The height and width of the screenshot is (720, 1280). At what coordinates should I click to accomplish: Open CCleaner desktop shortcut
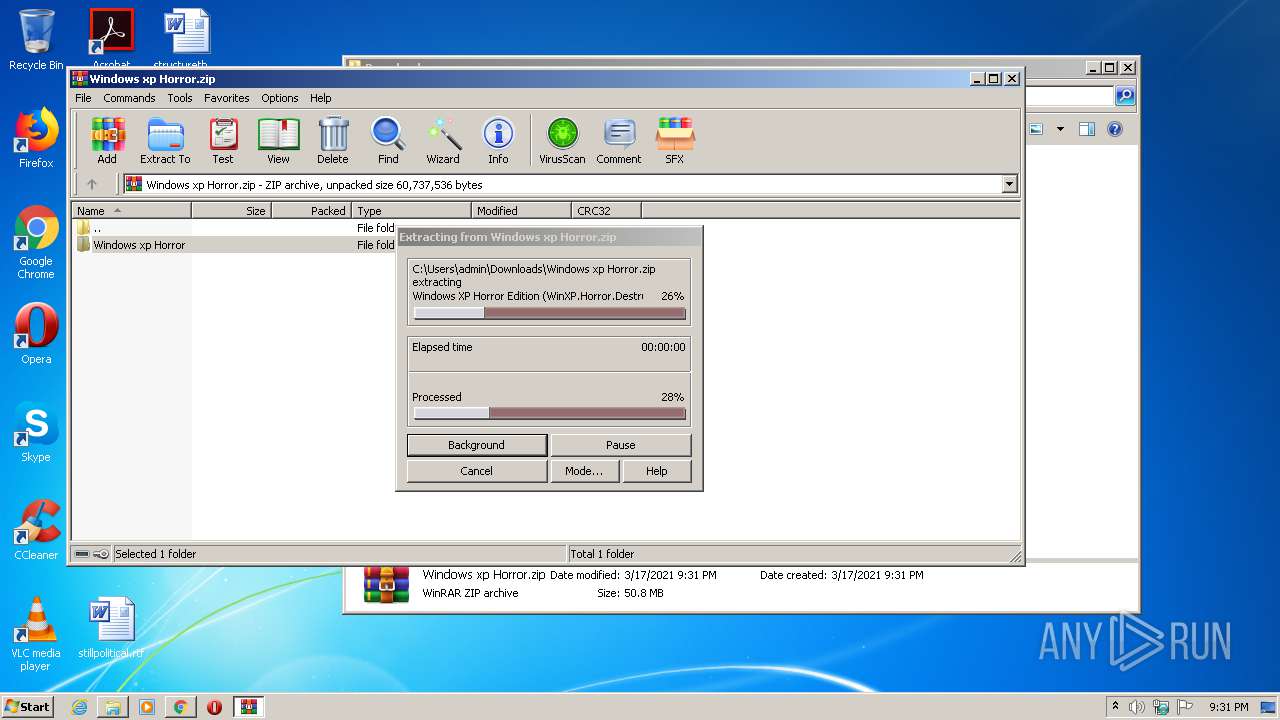pos(36,530)
